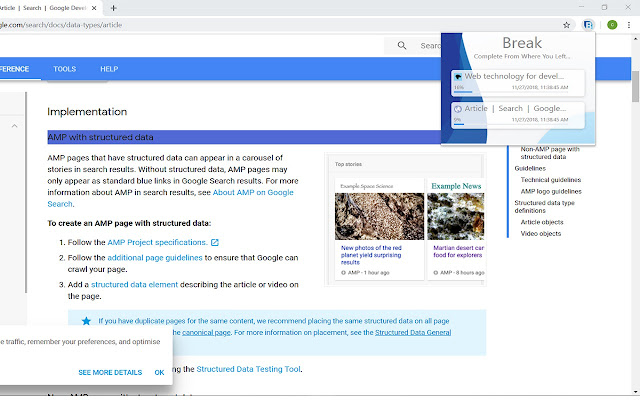Jump to Guidelines in page contents
The width and height of the screenshot is (640, 400).
click(x=530, y=169)
